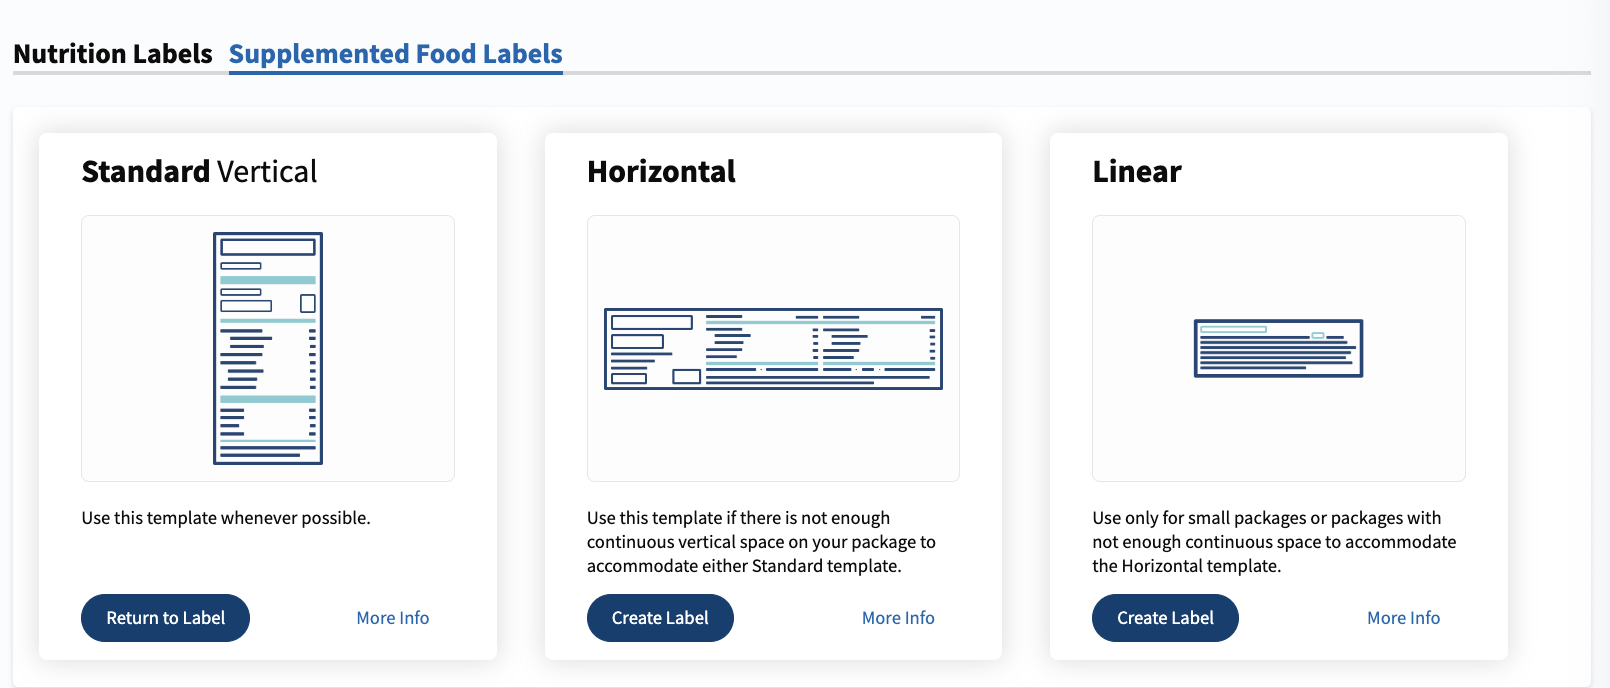Select the Linear label template illustration
The height and width of the screenshot is (688, 1610).
1278,348
